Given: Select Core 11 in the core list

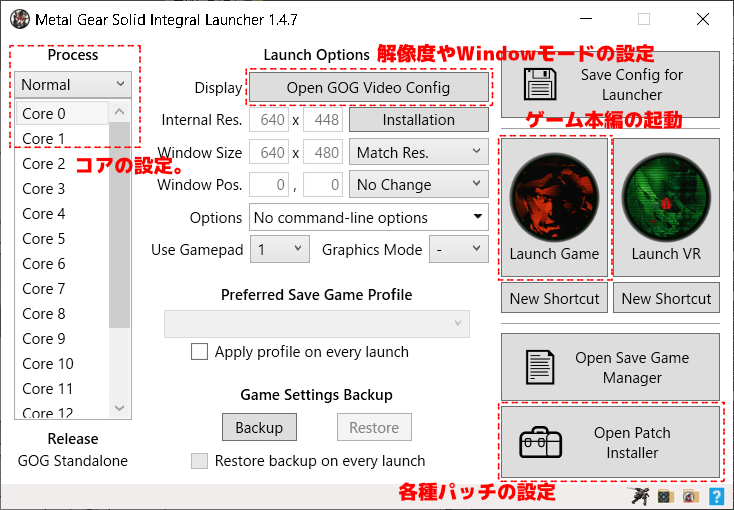Looking at the screenshot, I should [62, 388].
